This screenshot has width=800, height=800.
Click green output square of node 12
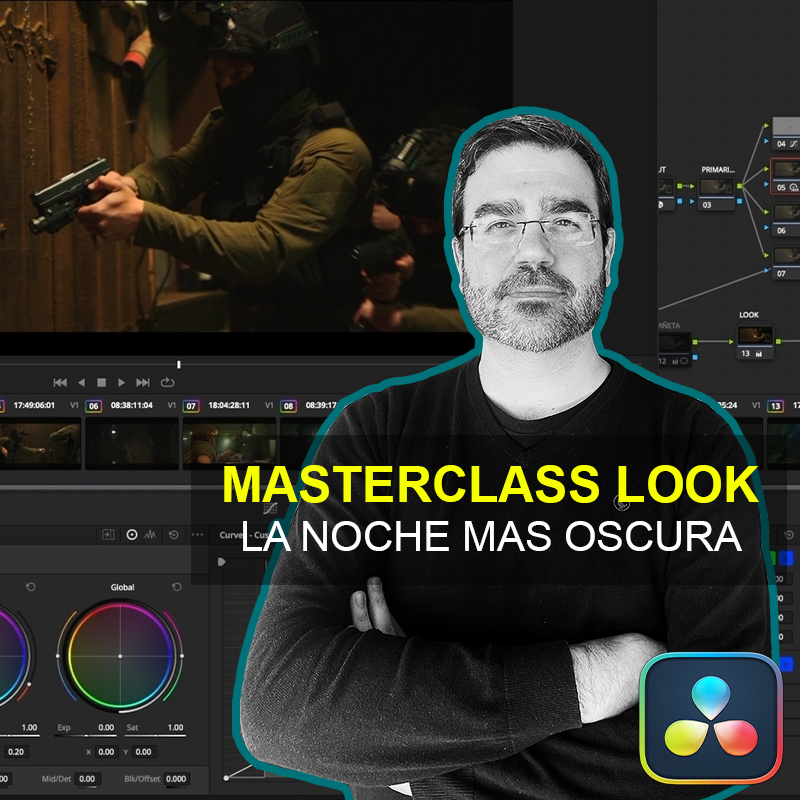695,341
